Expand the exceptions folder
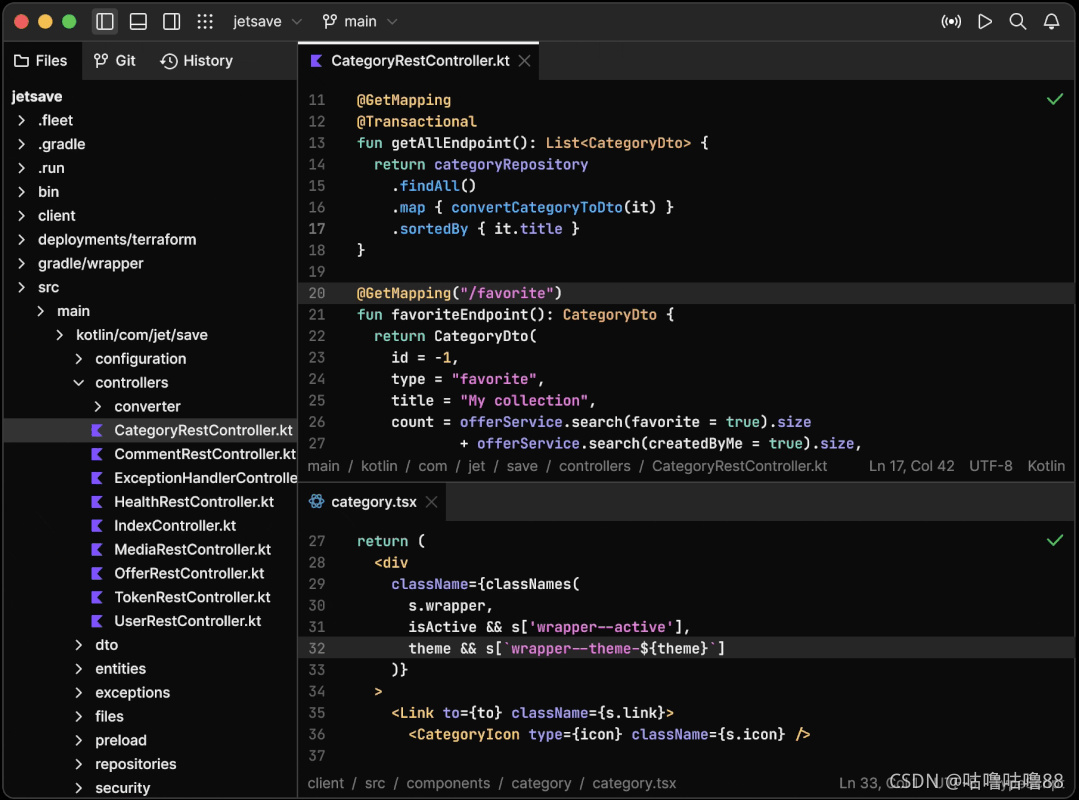Image resolution: width=1079 pixels, height=800 pixels. click(x=79, y=693)
